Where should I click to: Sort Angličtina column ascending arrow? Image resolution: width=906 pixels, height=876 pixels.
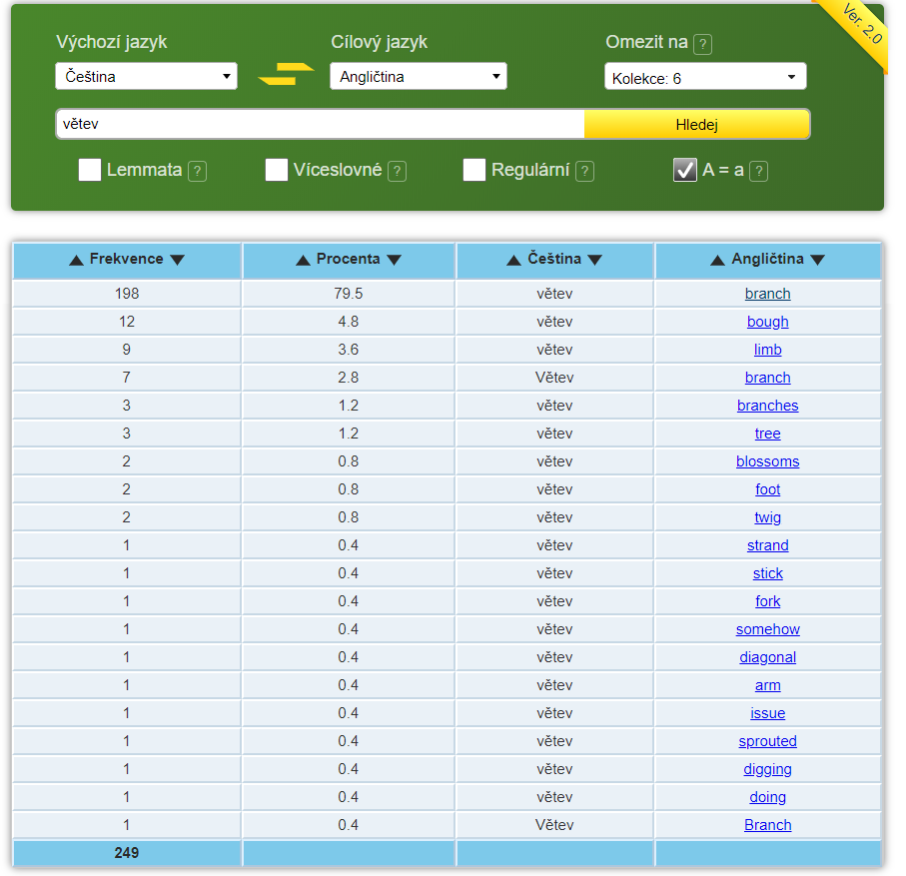[717, 260]
